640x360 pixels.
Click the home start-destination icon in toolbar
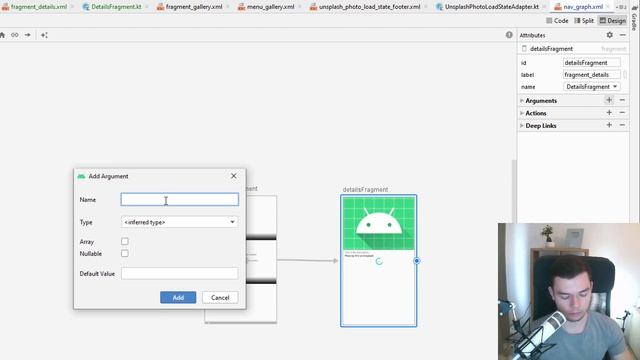[x=2, y=35]
